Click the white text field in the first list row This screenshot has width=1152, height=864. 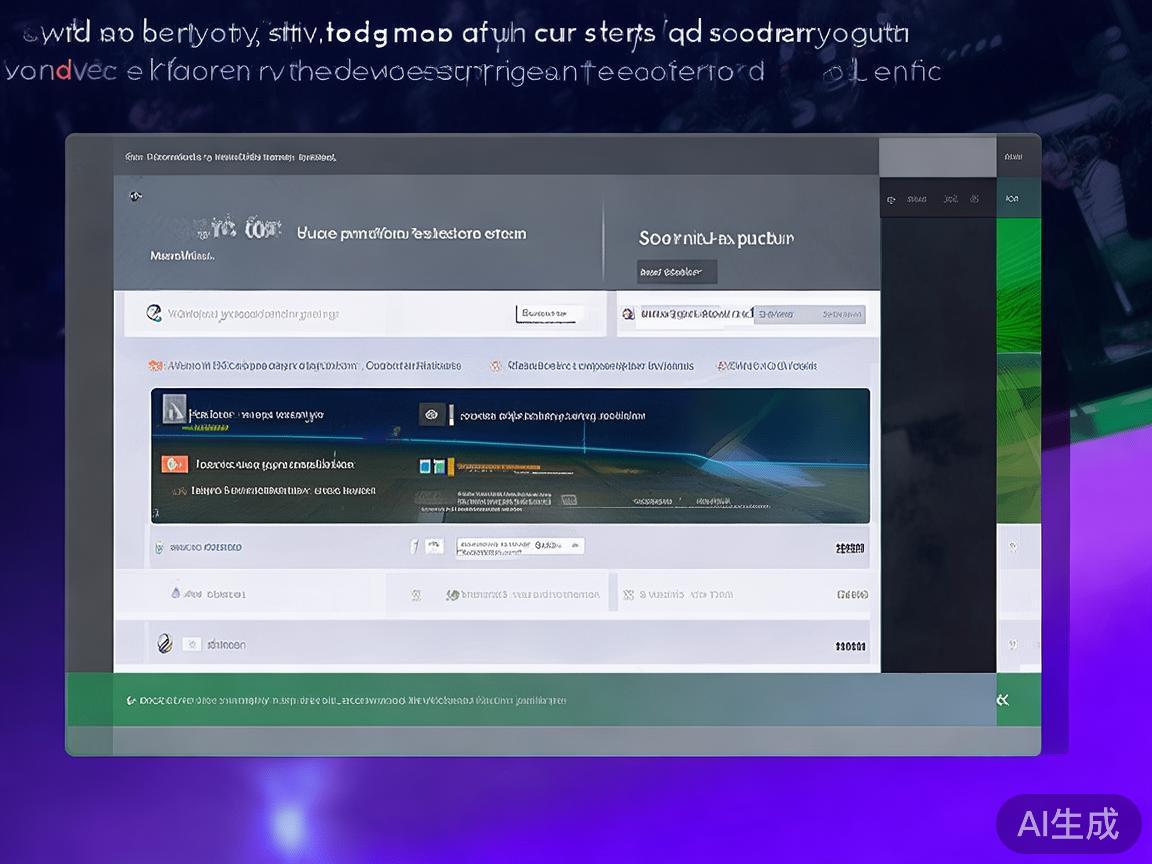point(520,546)
